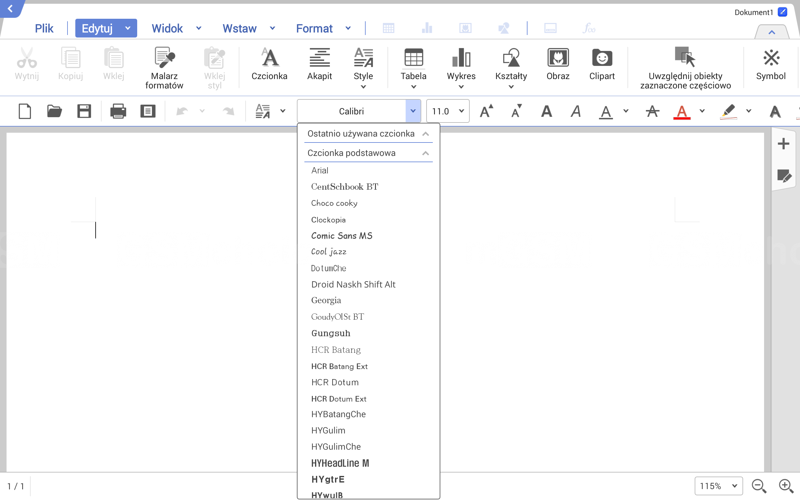Choose Georgia from the font list
The width and height of the screenshot is (800, 500).
tap(326, 300)
